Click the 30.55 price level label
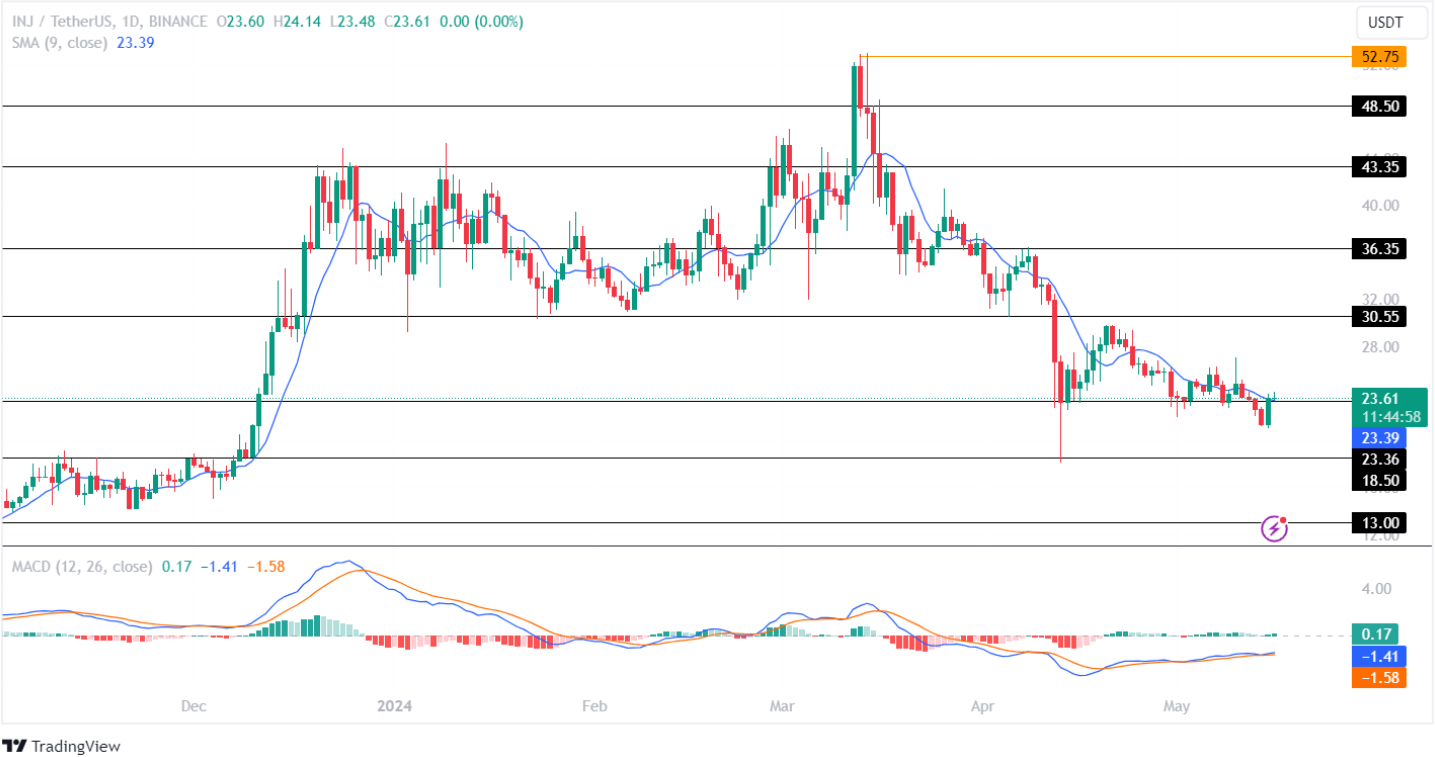This screenshot has width=1435, height=757. click(1379, 316)
